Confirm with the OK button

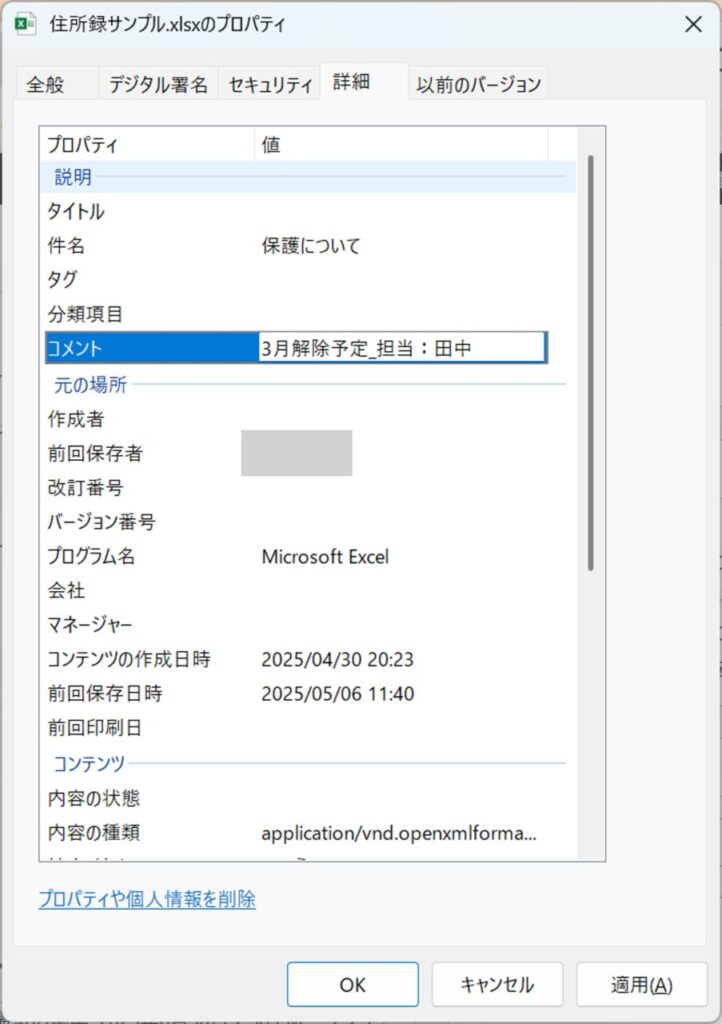coord(353,984)
